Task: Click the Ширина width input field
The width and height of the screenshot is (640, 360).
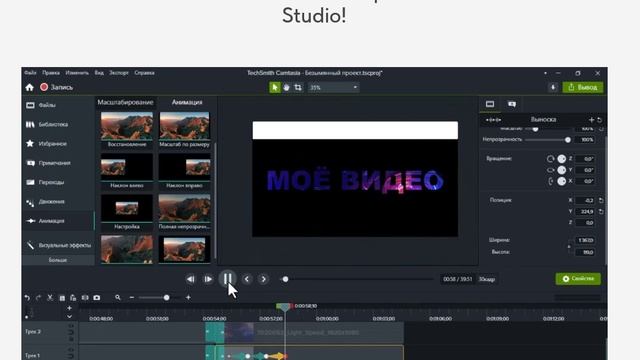Action: click(584, 240)
